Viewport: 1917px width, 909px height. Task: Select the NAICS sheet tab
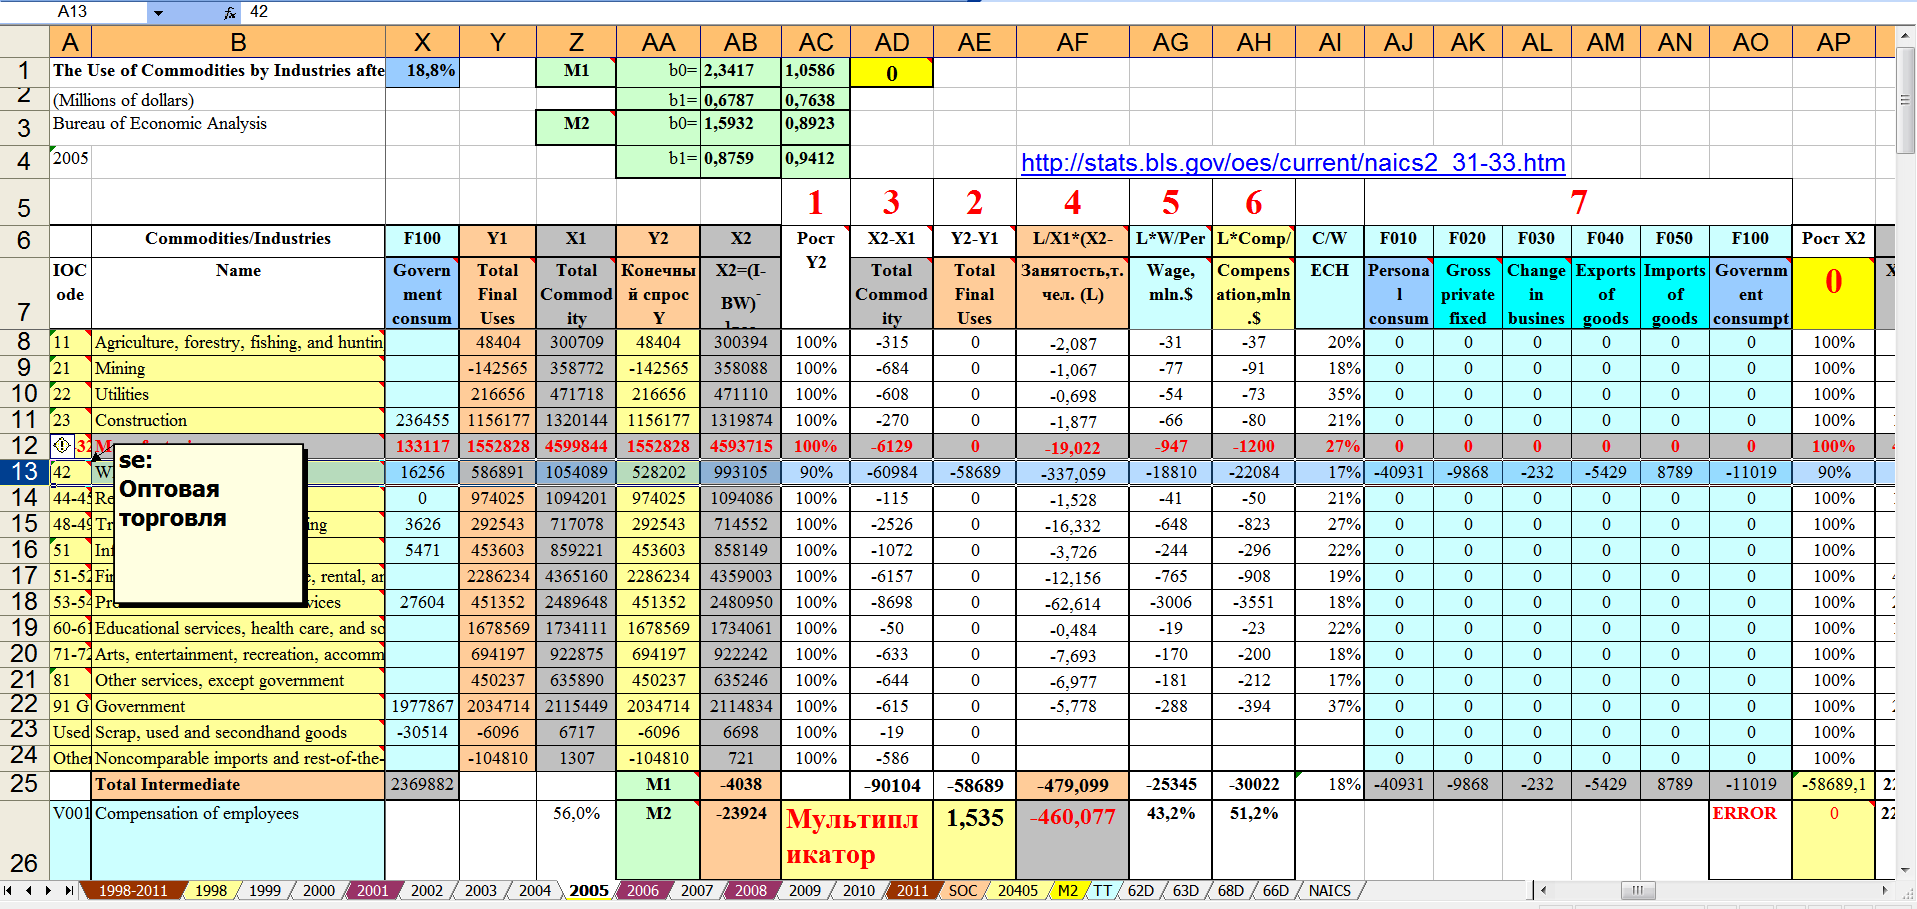pos(1329,890)
